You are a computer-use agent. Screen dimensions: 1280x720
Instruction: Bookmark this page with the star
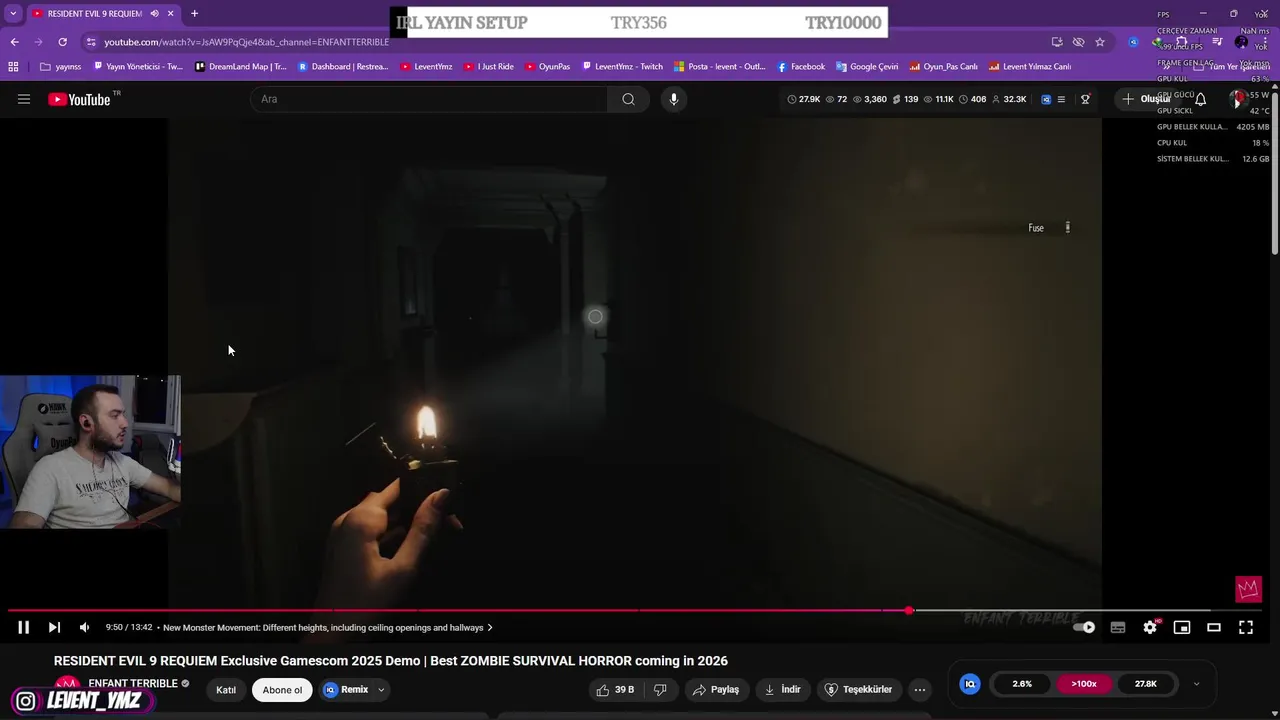[1100, 42]
